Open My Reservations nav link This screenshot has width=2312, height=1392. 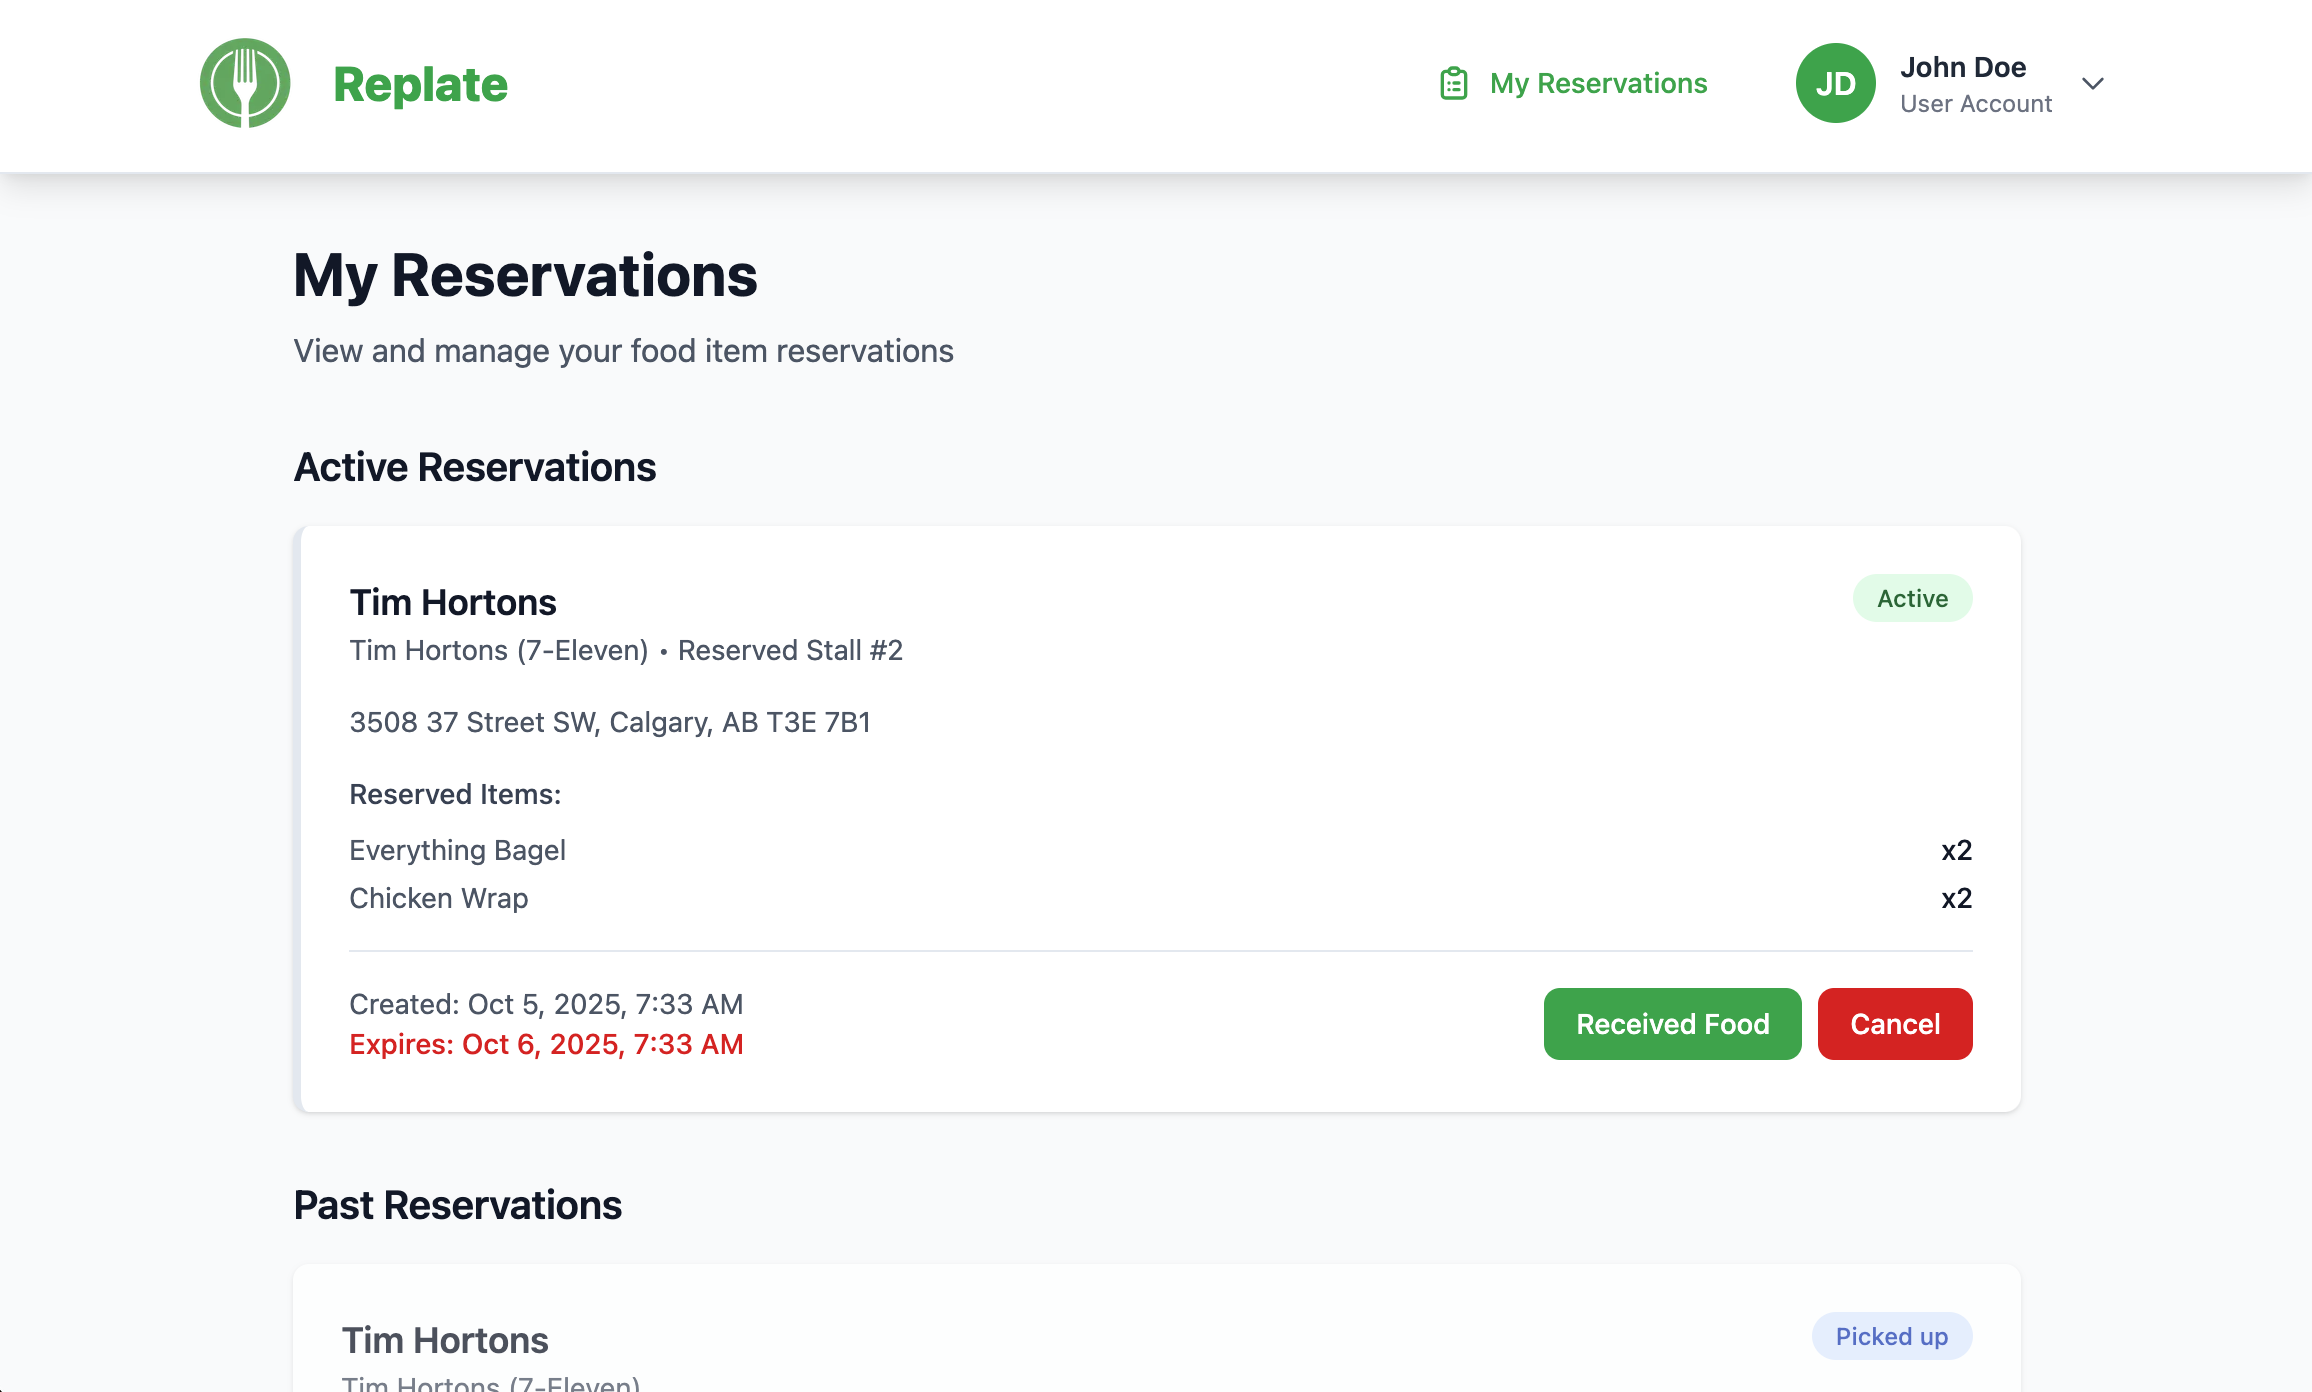point(1598,83)
